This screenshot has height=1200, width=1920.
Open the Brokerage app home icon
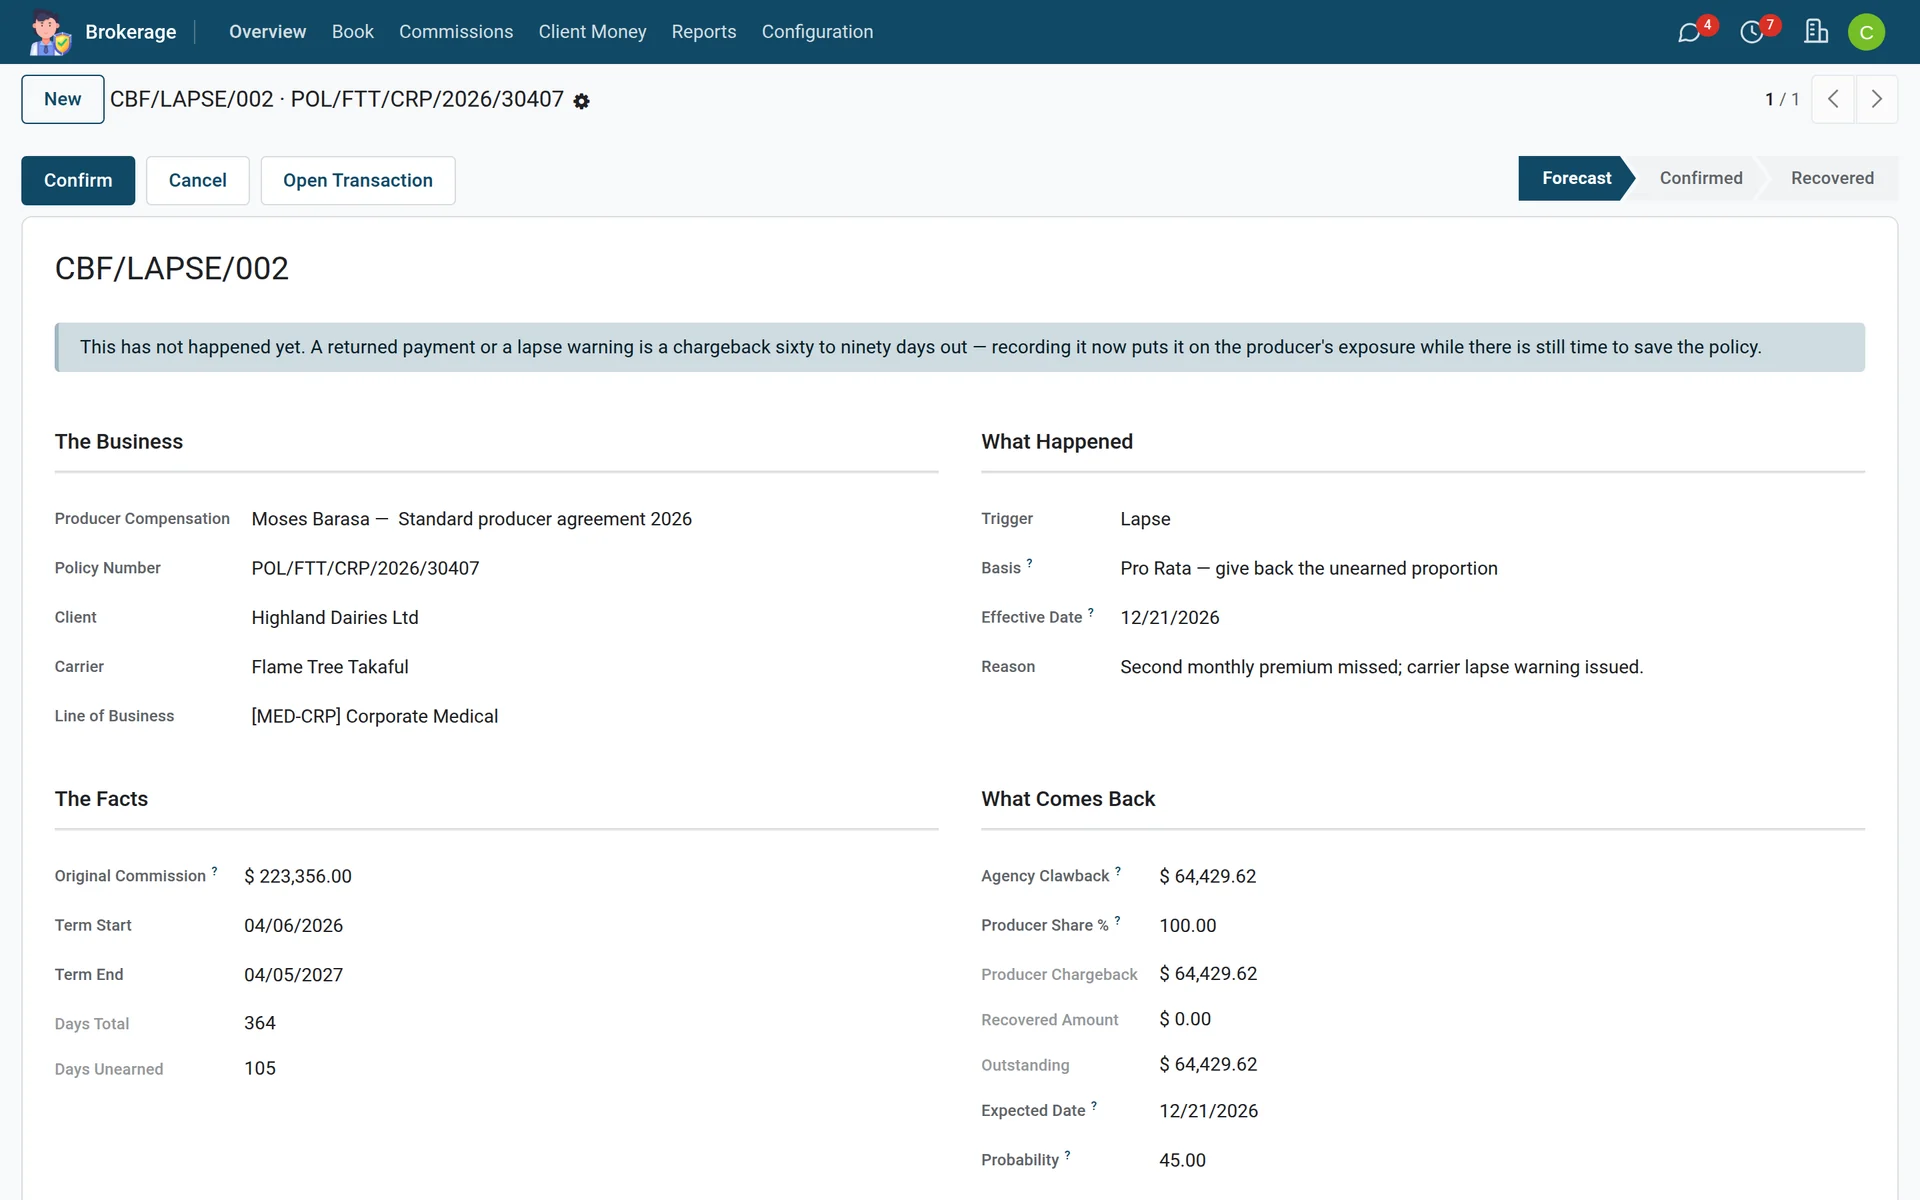[x=49, y=32]
